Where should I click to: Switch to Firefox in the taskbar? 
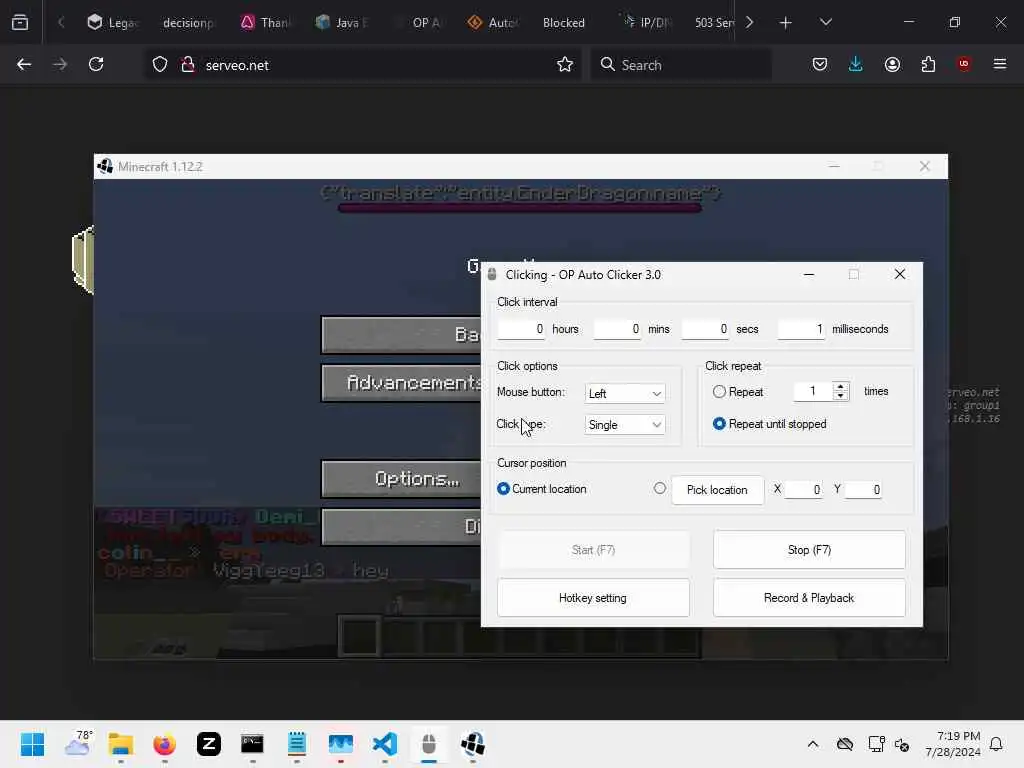tap(165, 744)
